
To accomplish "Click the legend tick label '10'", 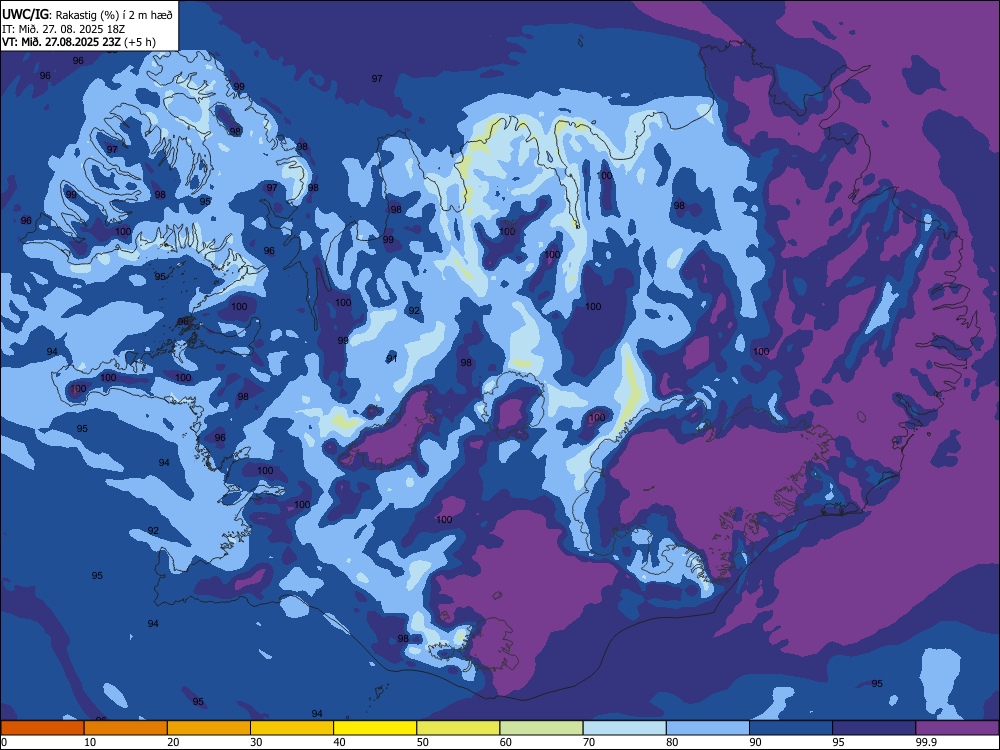I will [x=90, y=742].
